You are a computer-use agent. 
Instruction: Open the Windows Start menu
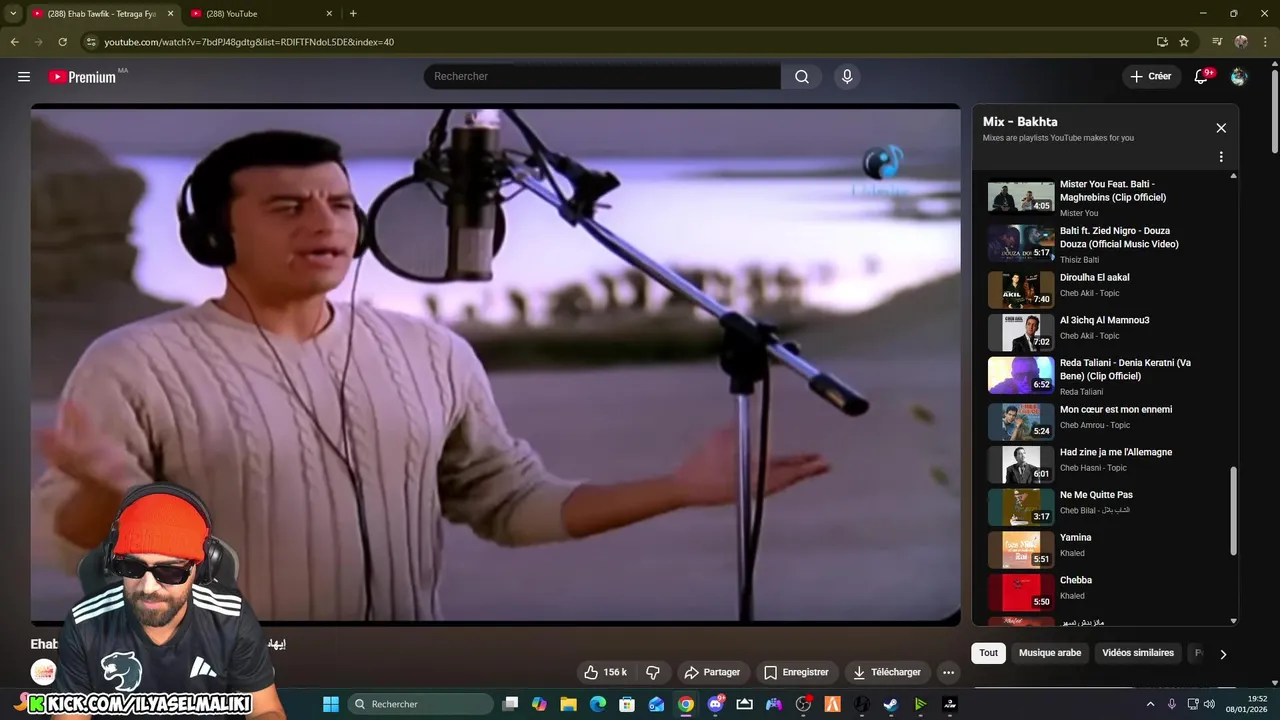click(x=330, y=704)
